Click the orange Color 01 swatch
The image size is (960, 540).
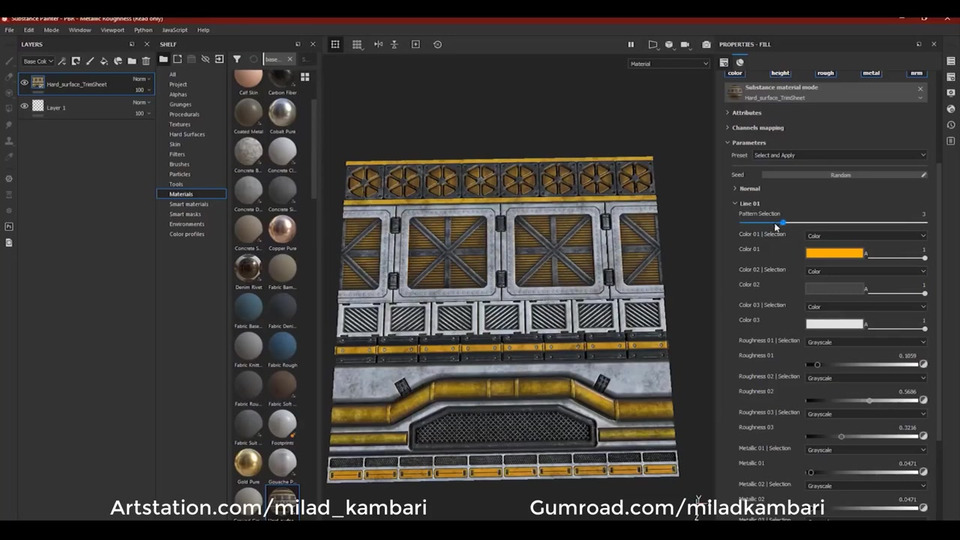pos(834,253)
